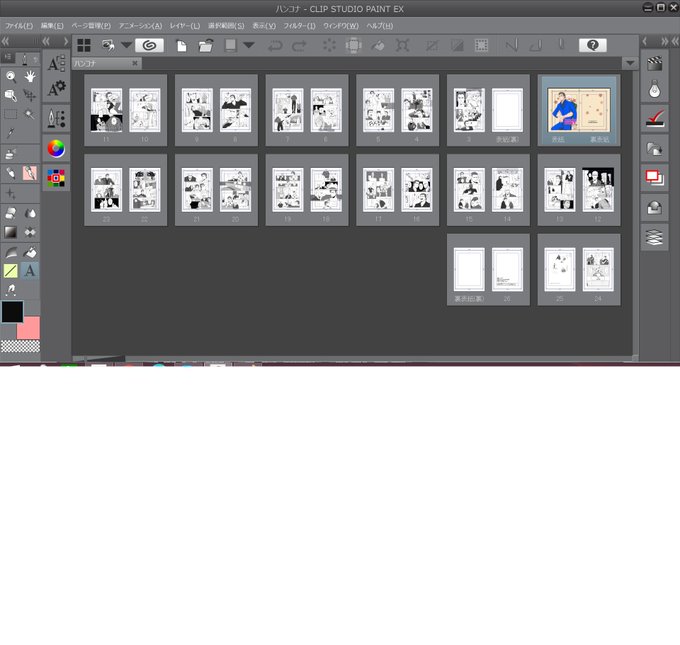Select the Pencil tool with pink highlight
The height and width of the screenshot is (645, 680).
click(30, 174)
